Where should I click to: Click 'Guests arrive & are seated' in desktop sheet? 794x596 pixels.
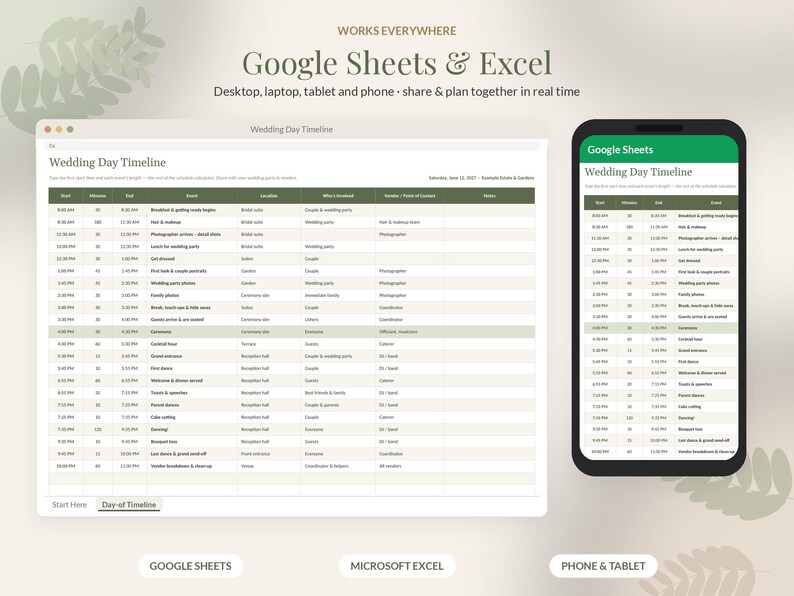click(177, 320)
